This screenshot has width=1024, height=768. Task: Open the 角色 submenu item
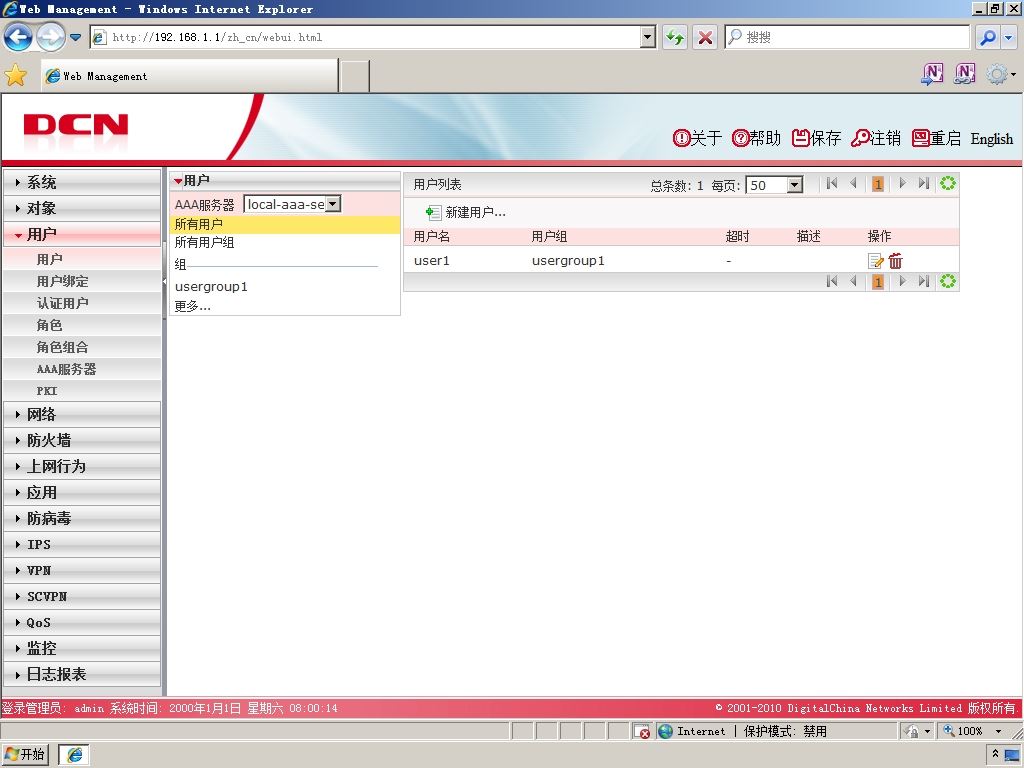(x=82, y=325)
